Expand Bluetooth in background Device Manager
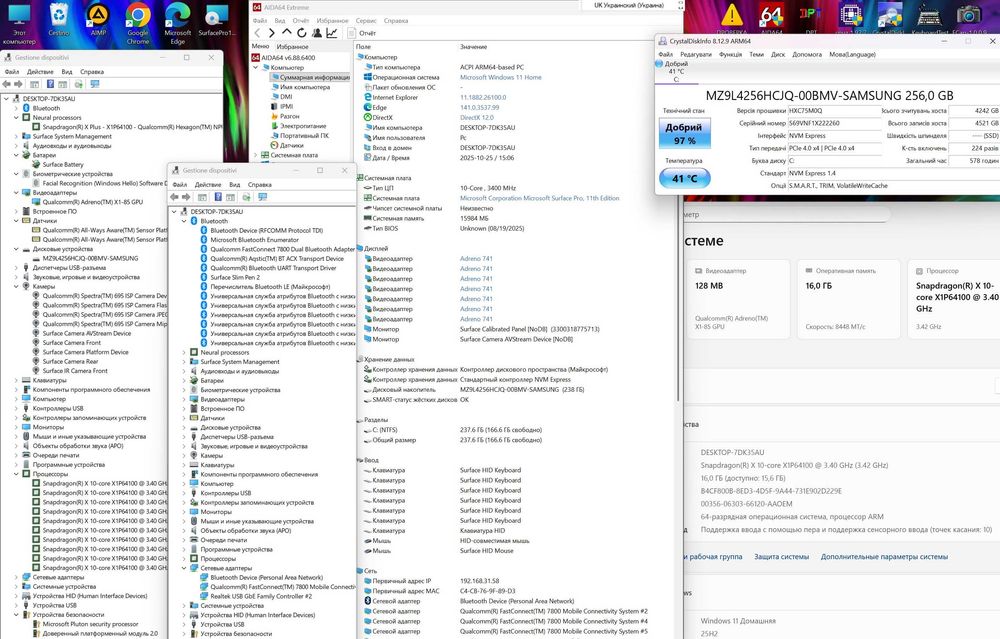 [x=16, y=108]
